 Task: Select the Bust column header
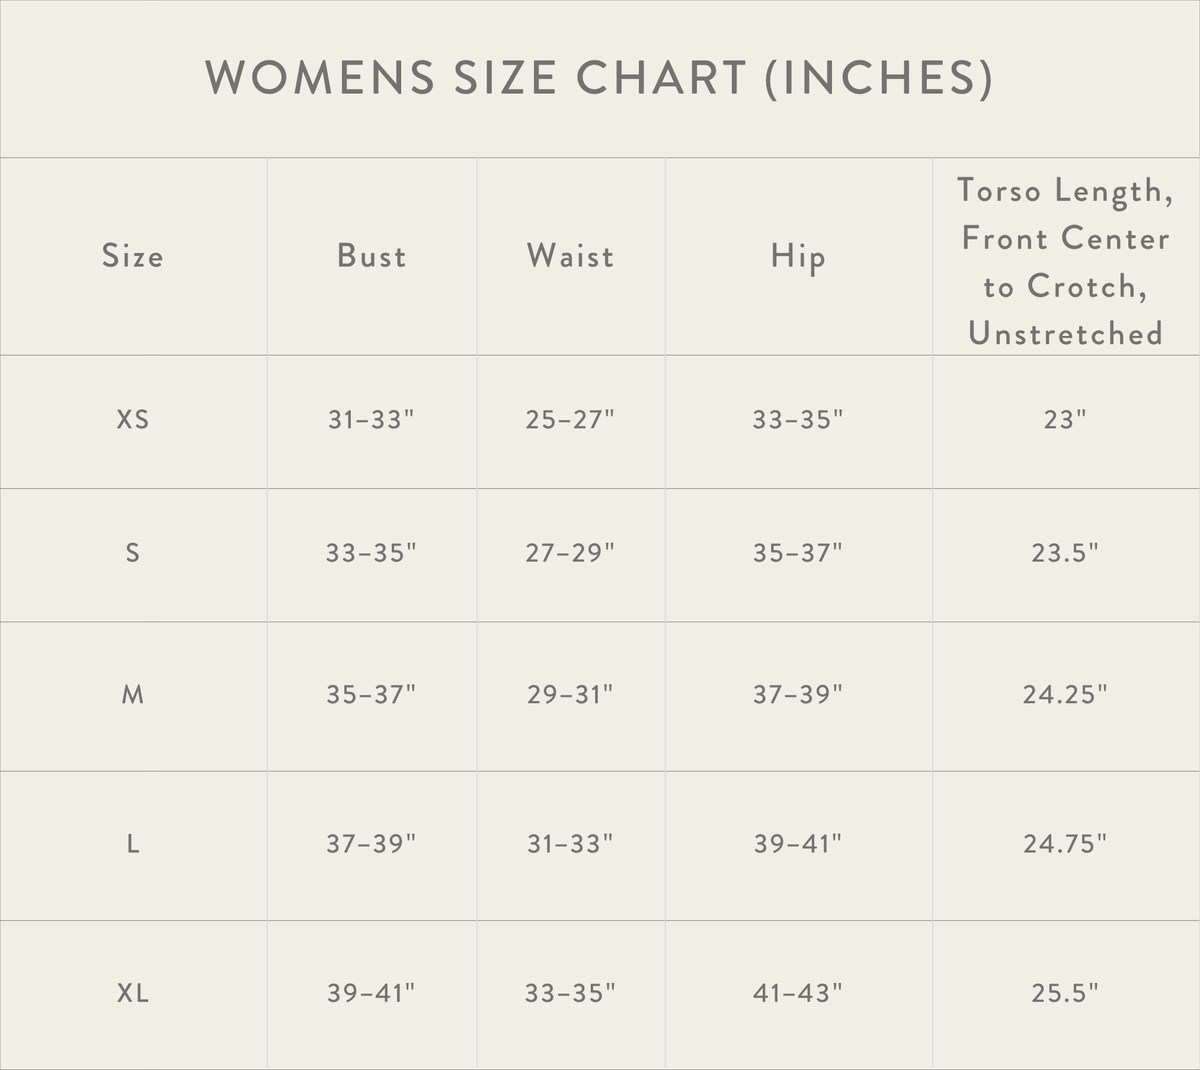(372, 256)
